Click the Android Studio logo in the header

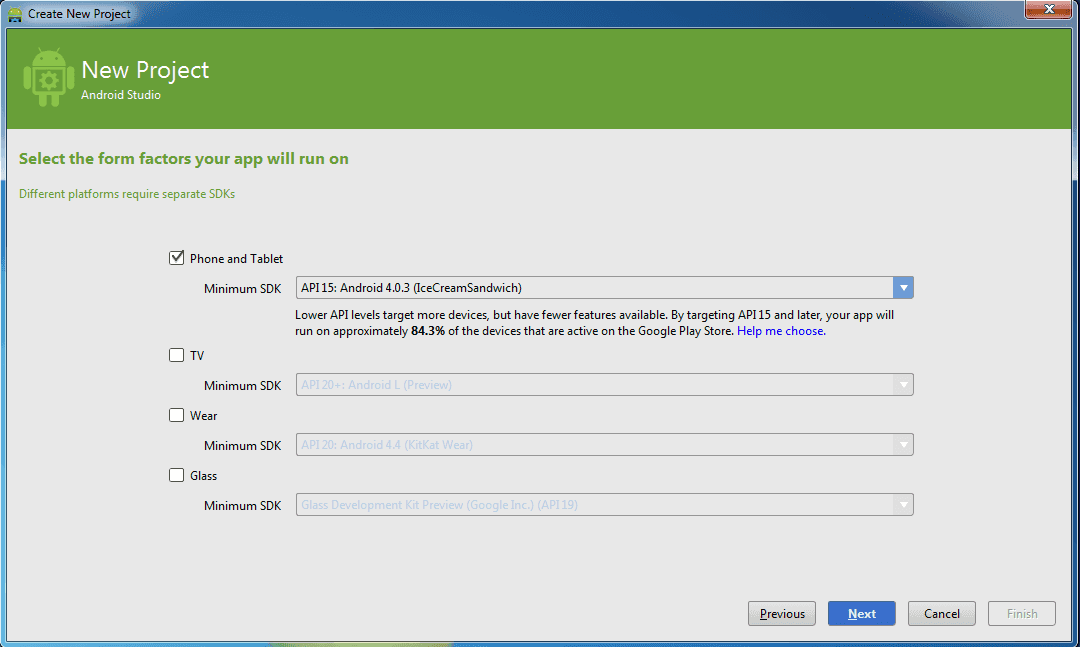point(48,77)
